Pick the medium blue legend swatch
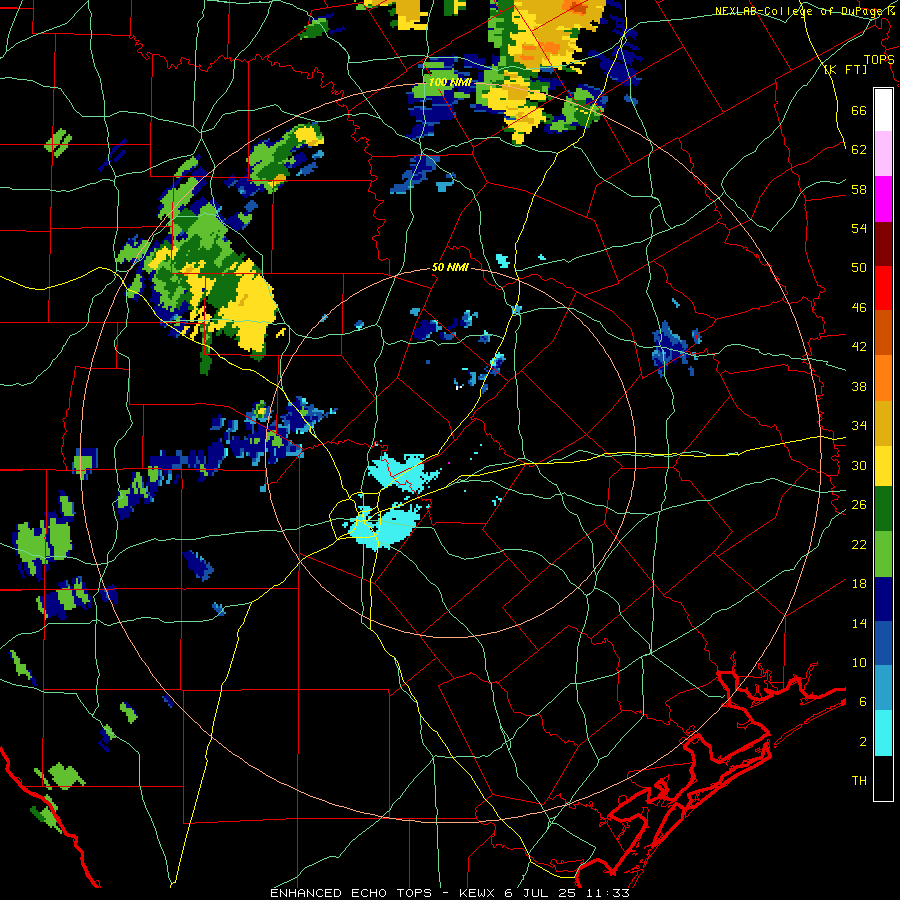Viewport: 900px width, 900px height. click(x=883, y=643)
